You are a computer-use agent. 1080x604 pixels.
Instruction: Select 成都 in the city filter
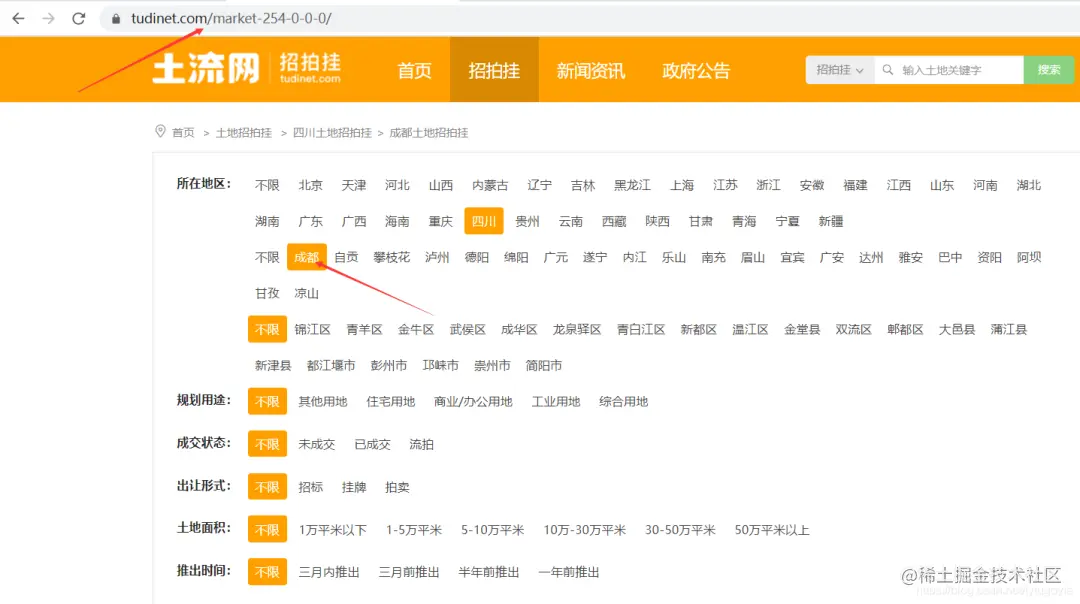(306, 257)
